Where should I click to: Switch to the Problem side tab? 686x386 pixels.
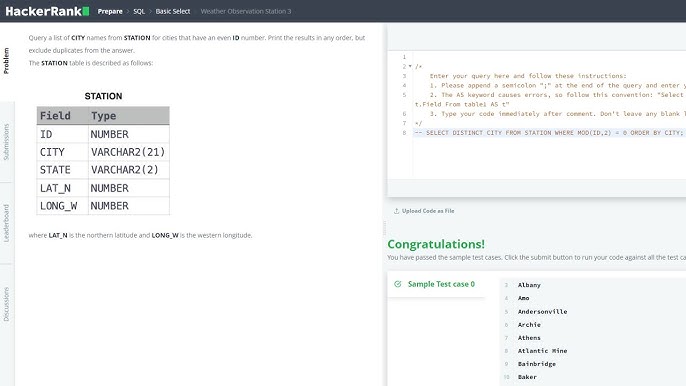(x=7, y=61)
